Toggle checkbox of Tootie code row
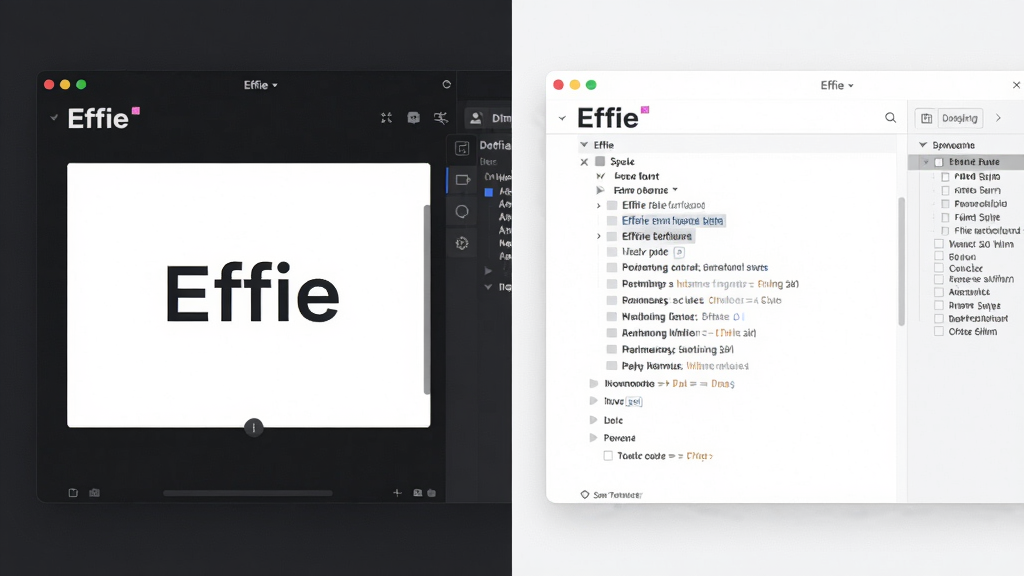Image resolution: width=1024 pixels, height=576 pixels. point(608,456)
